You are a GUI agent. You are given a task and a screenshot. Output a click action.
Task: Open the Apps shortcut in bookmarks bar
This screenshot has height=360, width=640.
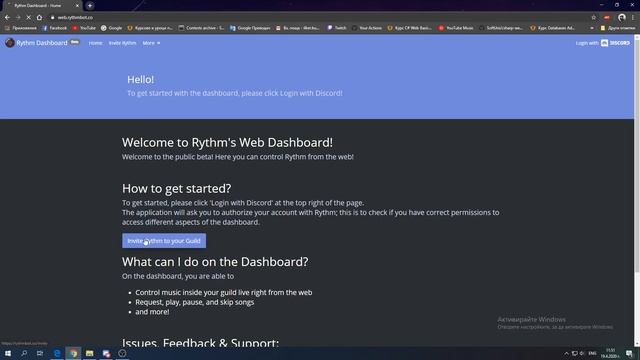tap(20, 28)
